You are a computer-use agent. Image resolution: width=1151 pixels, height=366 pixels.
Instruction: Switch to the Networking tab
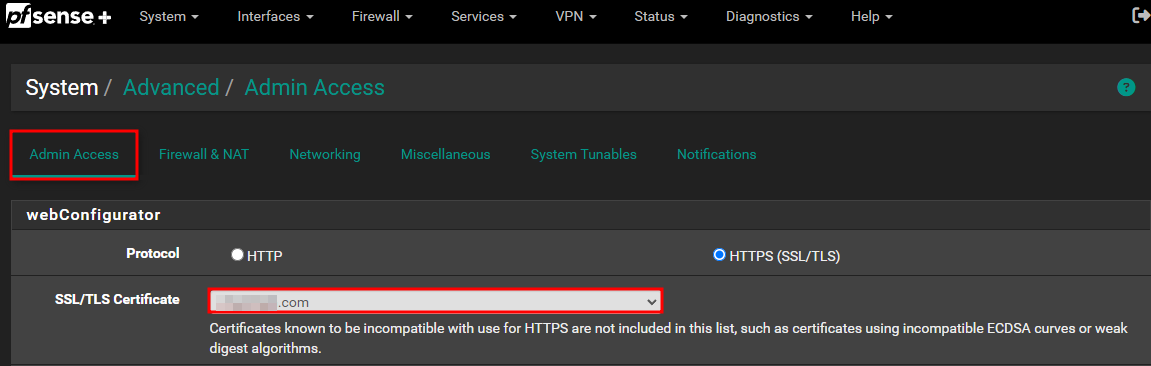coord(324,155)
